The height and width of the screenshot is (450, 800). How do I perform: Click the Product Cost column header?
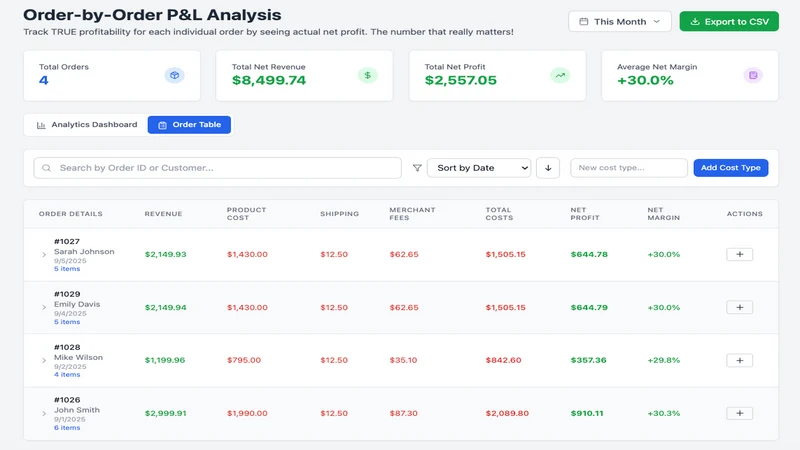pos(246,214)
